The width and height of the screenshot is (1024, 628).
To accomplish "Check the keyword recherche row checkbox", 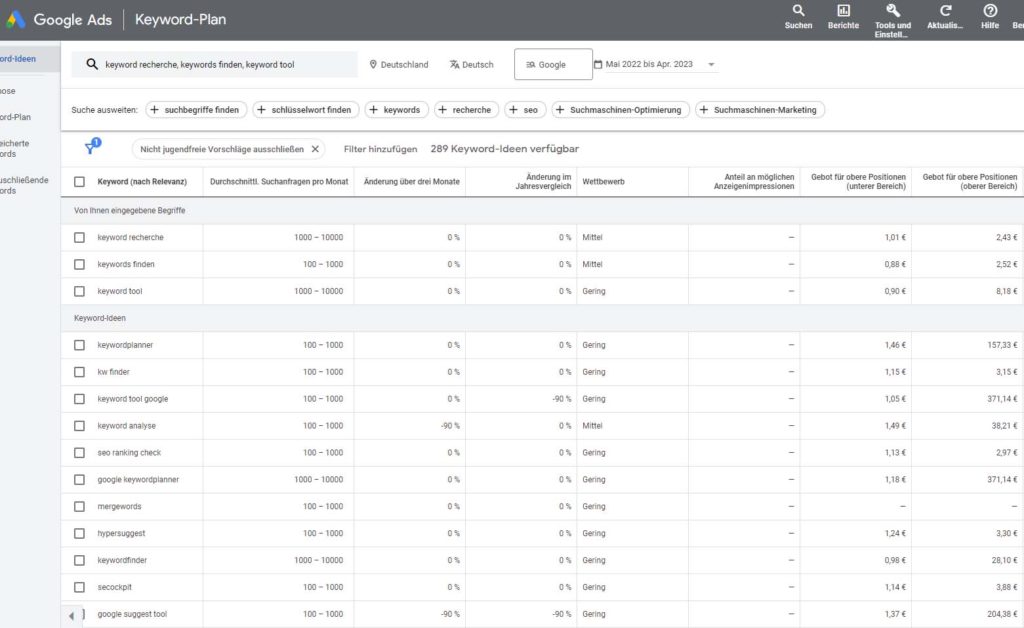I will click(79, 237).
